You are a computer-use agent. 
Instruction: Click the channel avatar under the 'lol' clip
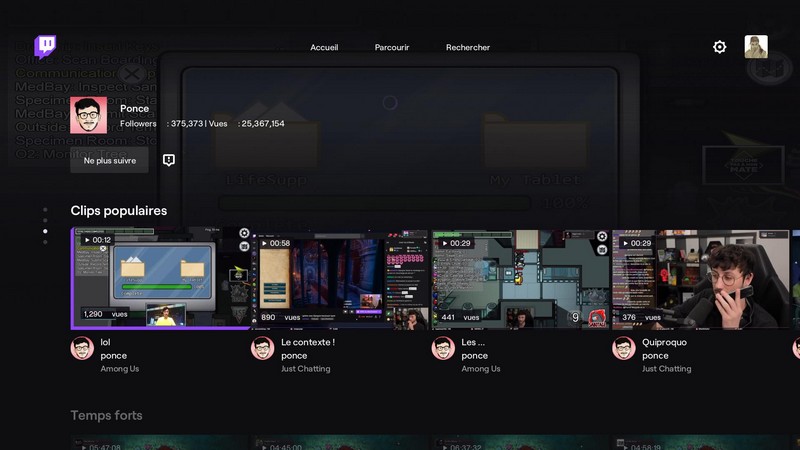click(x=82, y=348)
